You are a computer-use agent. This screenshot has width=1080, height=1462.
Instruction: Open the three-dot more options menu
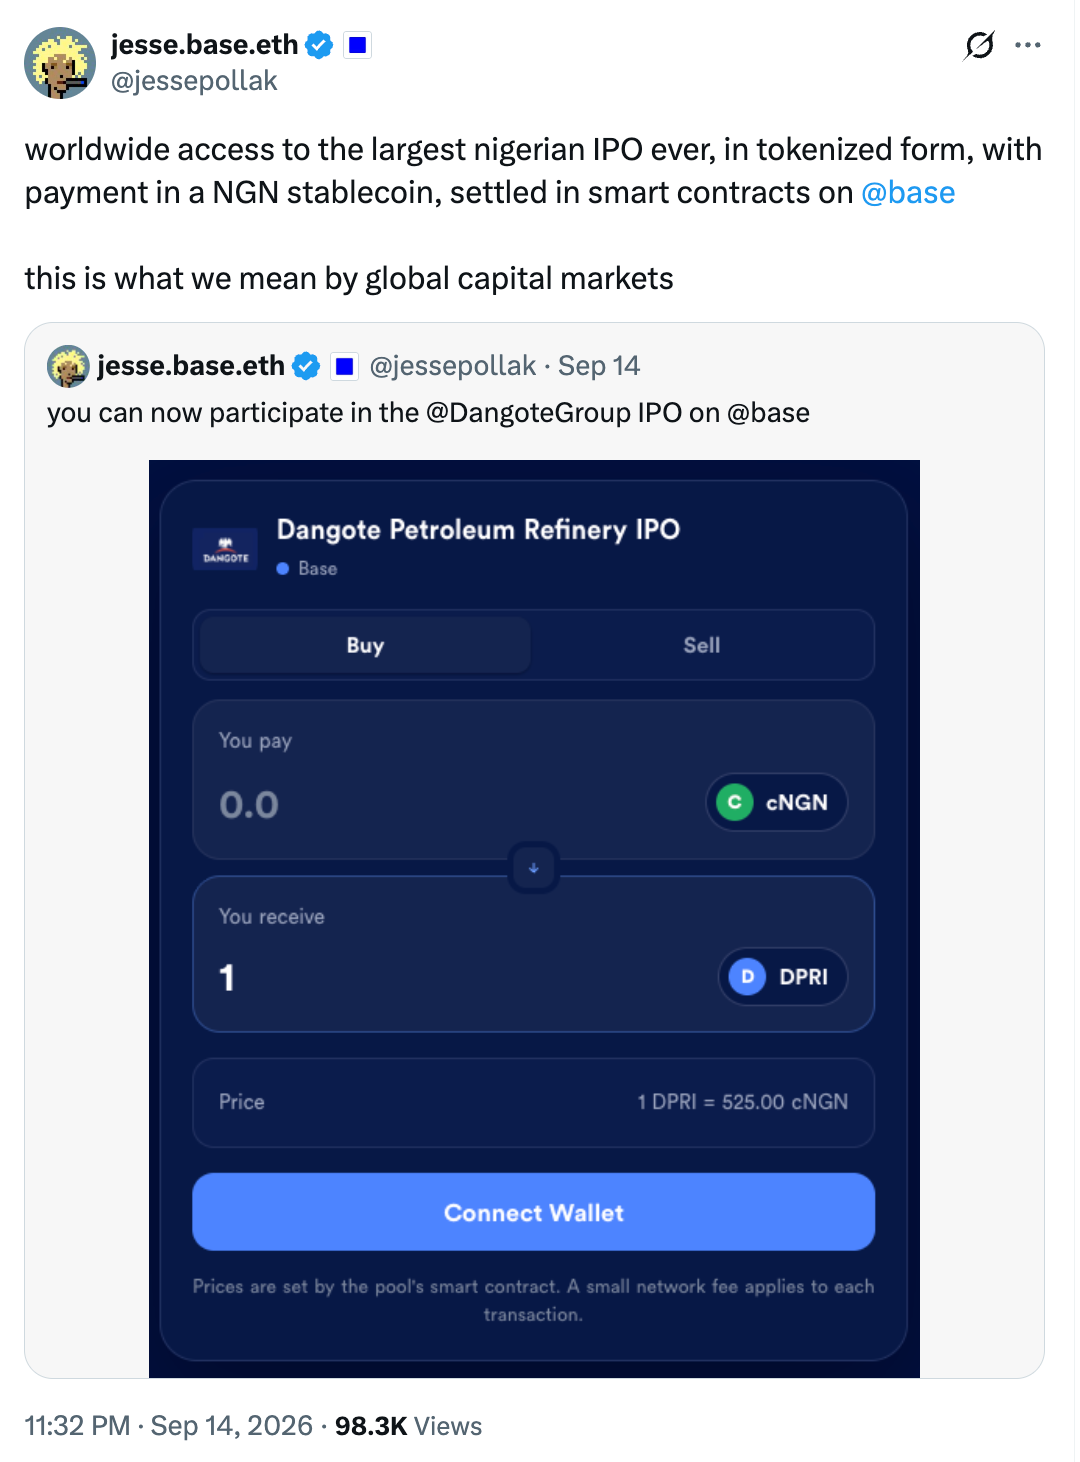1028,45
